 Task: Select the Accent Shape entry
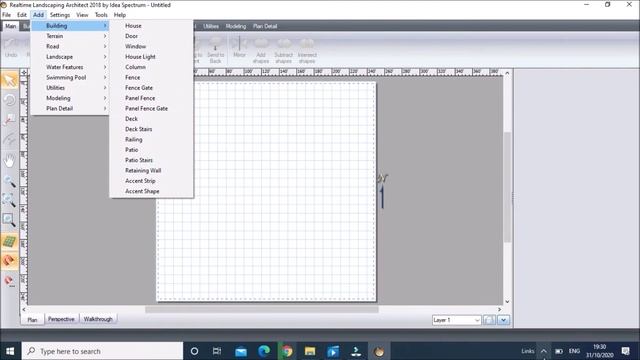click(x=151, y=191)
